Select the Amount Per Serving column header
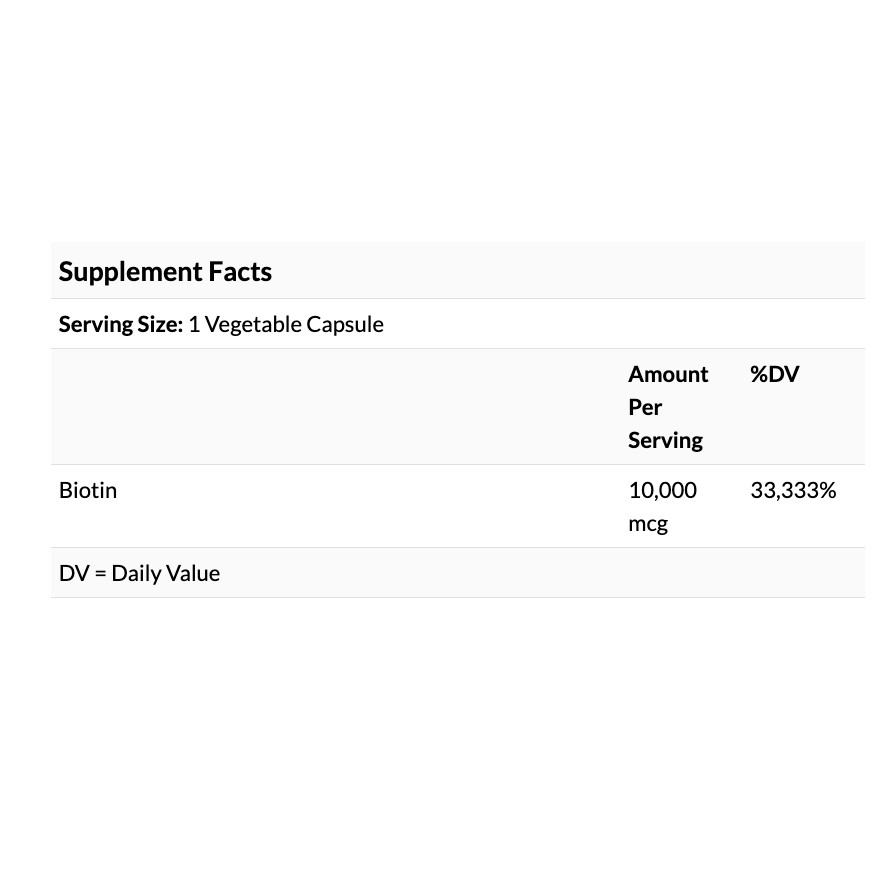 (x=667, y=407)
